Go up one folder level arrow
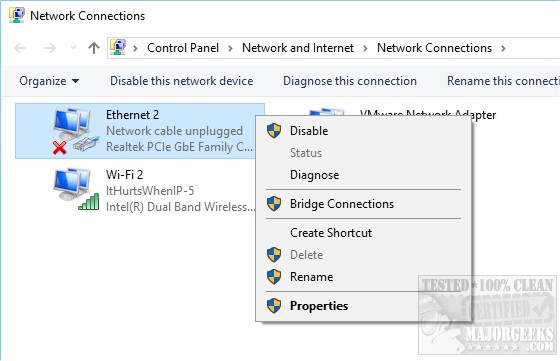The width and height of the screenshot is (560, 361). pyautogui.click(x=94, y=48)
